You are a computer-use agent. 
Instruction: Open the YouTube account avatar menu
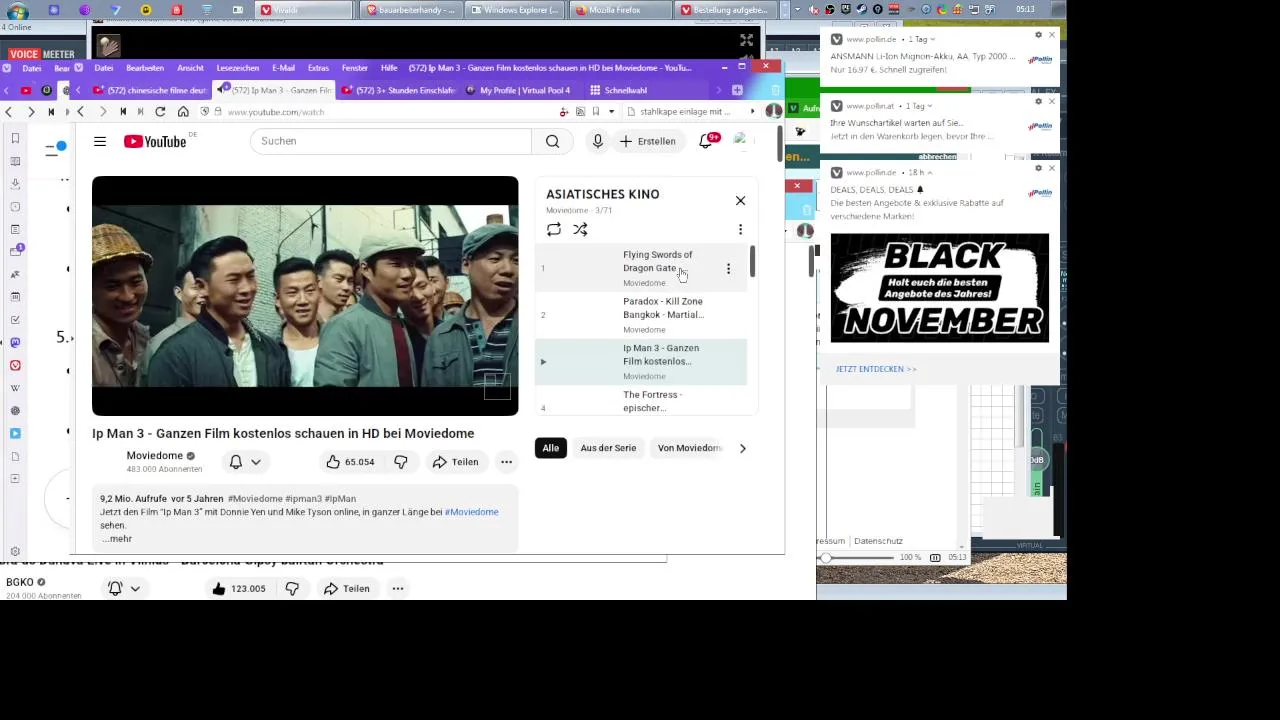point(740,141)
